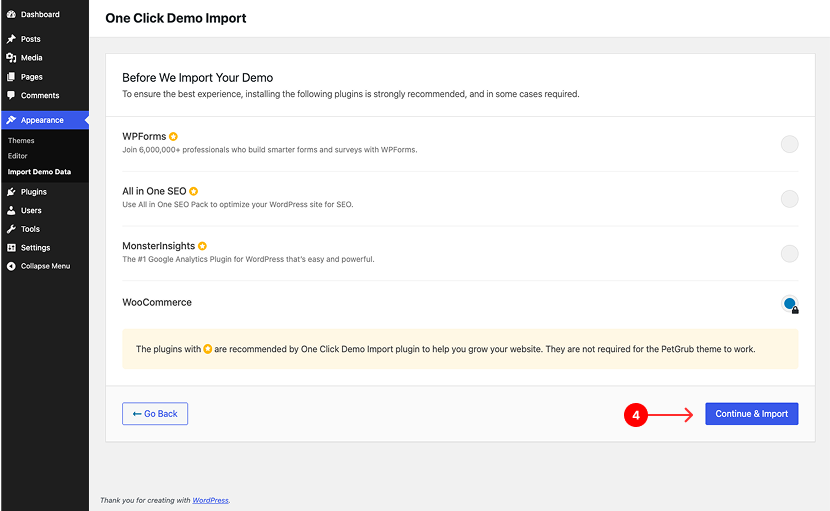Image resolution: width=830 pixels, height=511 pixels.
Task: Click the Go Back button
Action: [155, 414]
